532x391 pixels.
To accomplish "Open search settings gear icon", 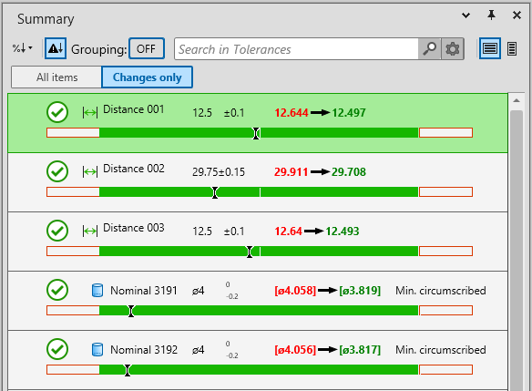I will pos(453,49).
